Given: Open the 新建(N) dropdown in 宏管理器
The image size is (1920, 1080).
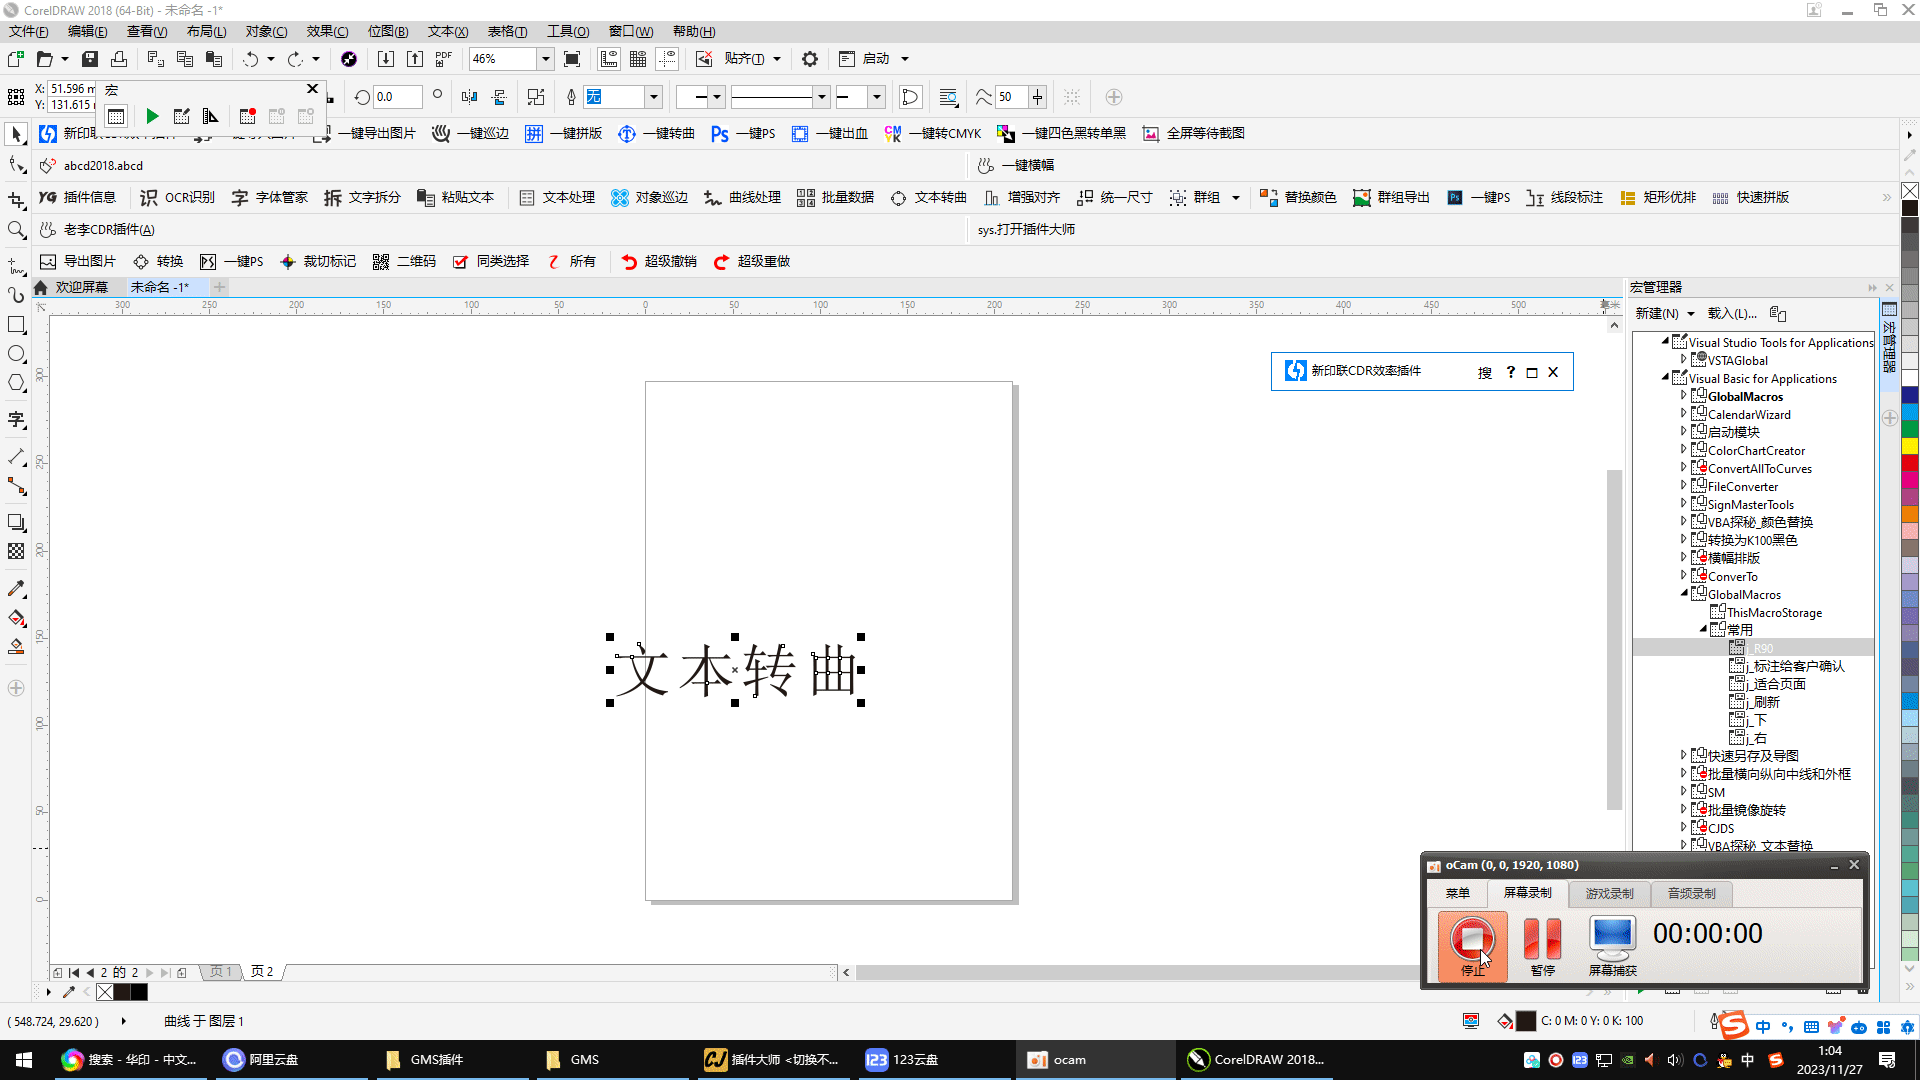Looking at the screenshot, I should 1663,313.
